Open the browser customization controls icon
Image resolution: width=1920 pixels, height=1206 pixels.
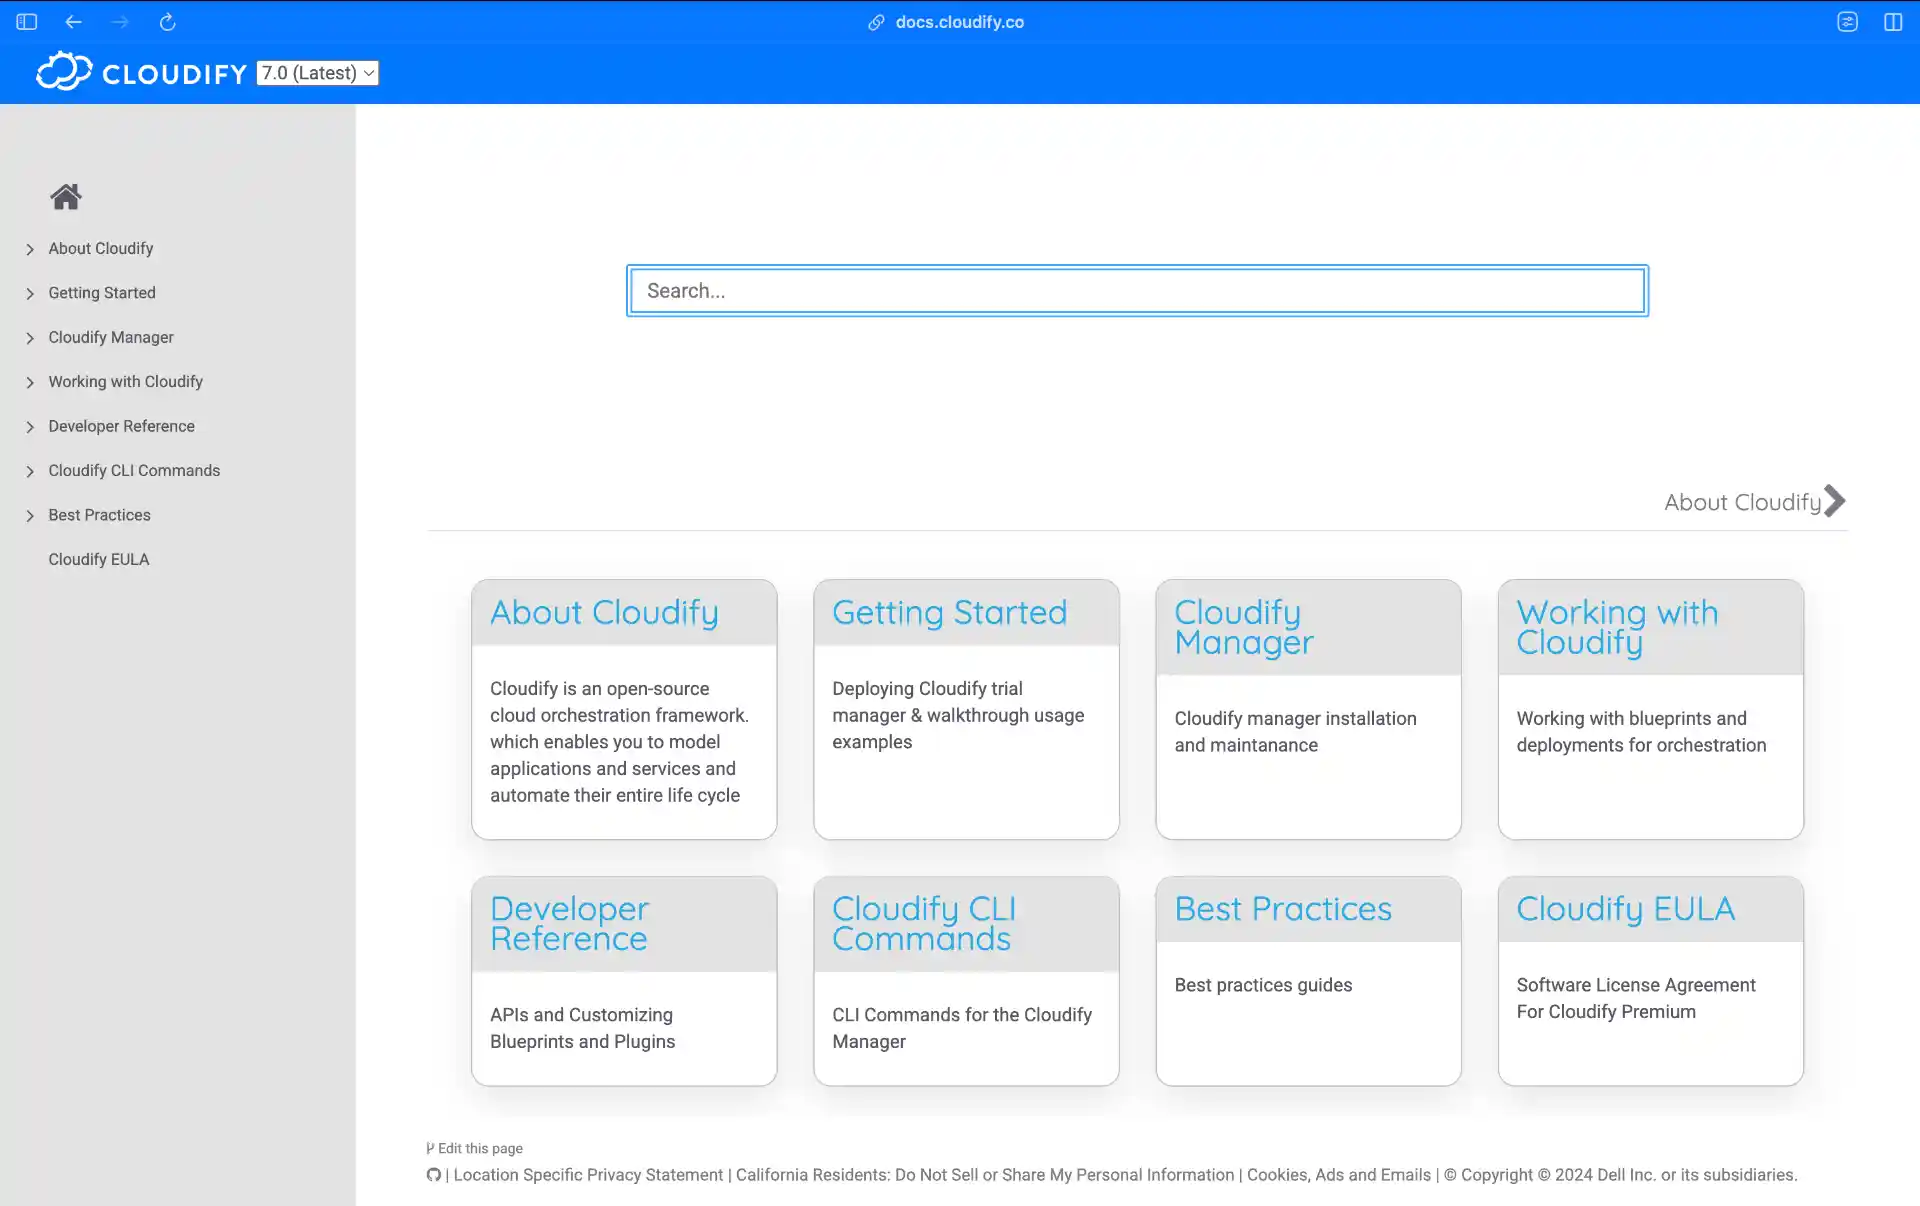pyautogui.click(x=1847, y=21)
